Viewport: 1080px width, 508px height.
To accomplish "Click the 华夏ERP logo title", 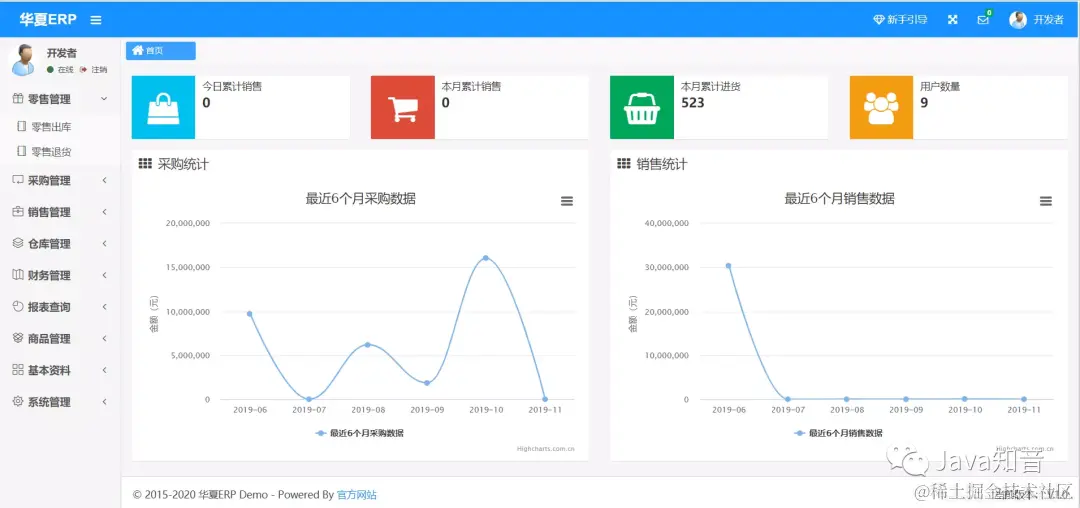I will 48,20.
